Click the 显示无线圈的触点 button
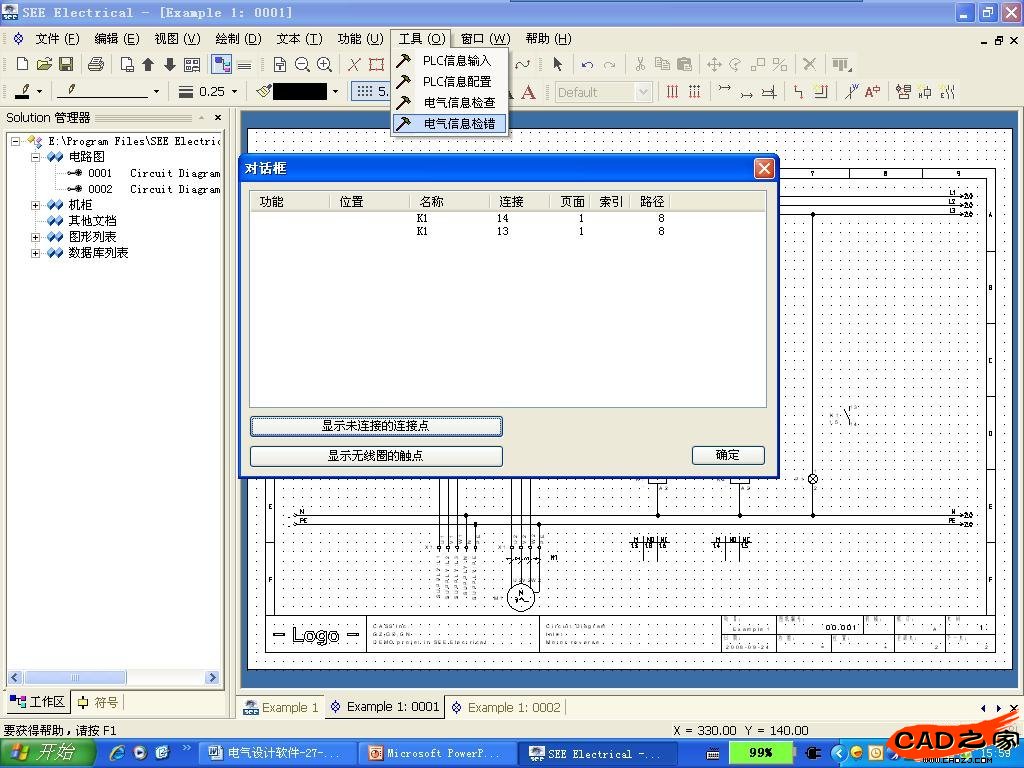The width and height of the screenshot is (1024, 768). pyautogui.click(x=376, y=456)
